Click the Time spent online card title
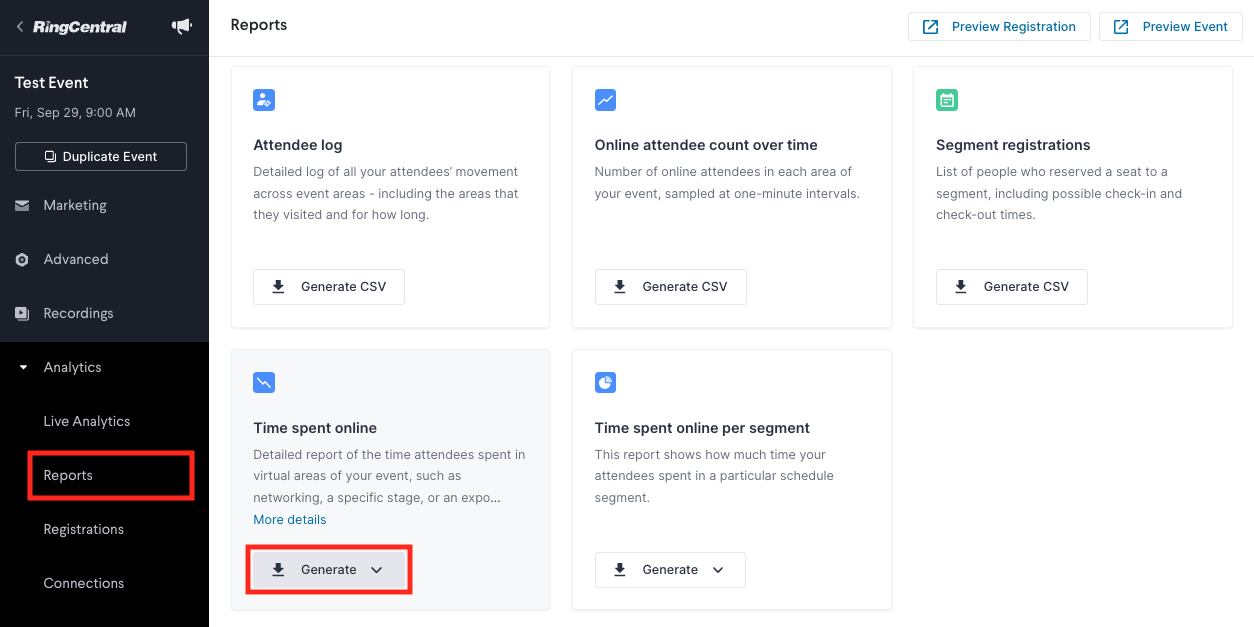Viewport: 1254px width, 627px height. pyautogui.click(x=315, y=428)
